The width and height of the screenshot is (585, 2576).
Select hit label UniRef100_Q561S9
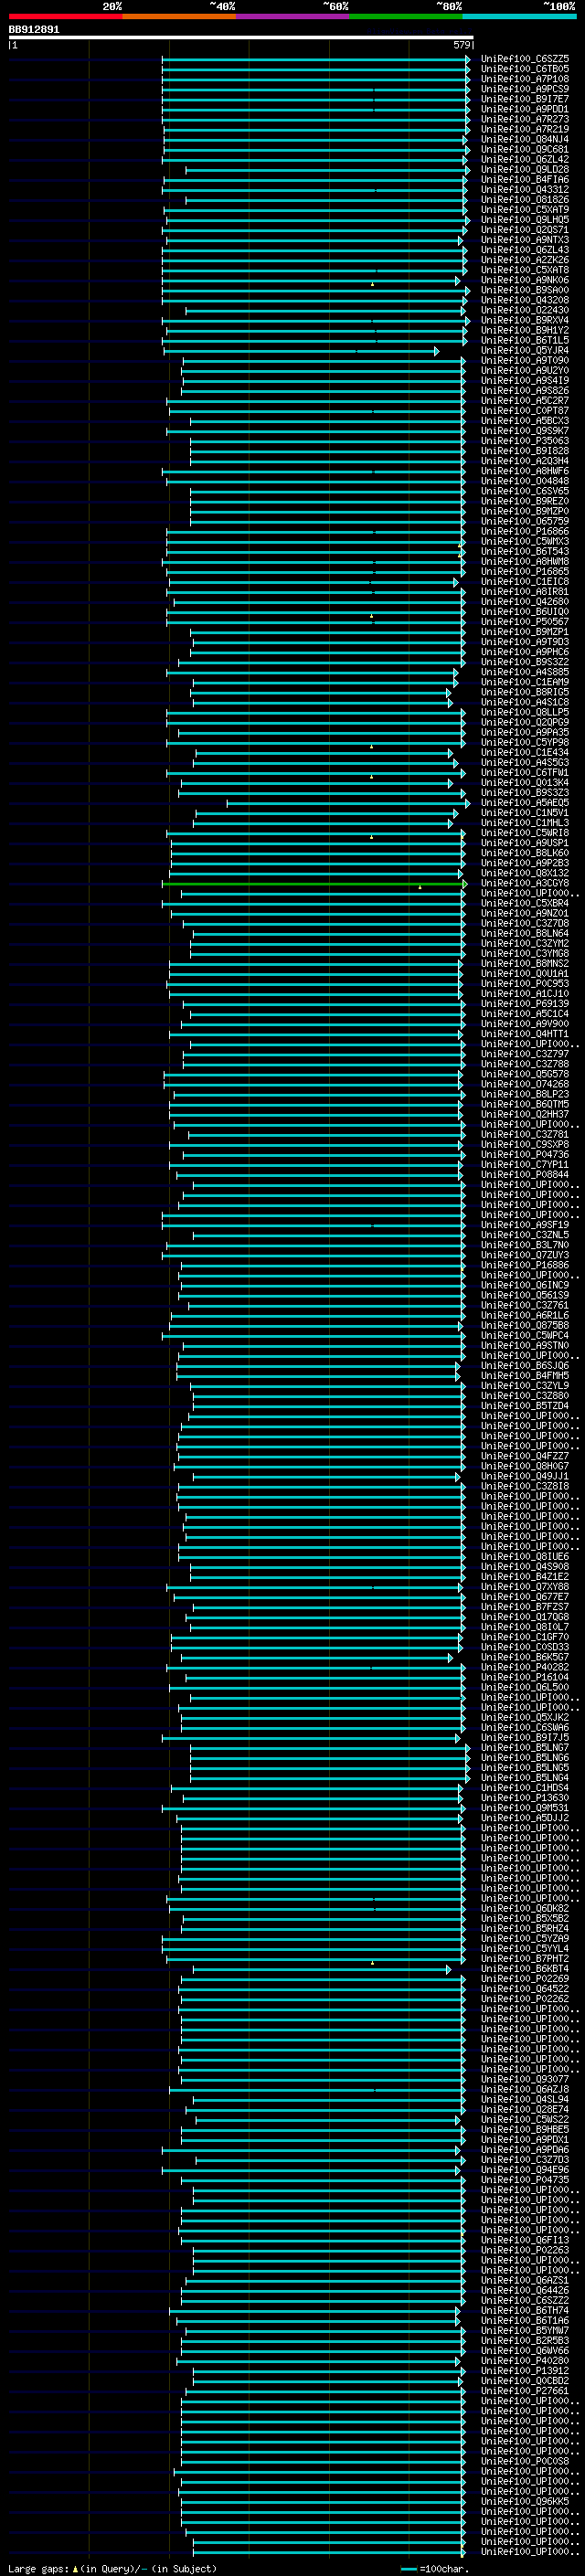pyautogui.click(x=525, y=1295)
